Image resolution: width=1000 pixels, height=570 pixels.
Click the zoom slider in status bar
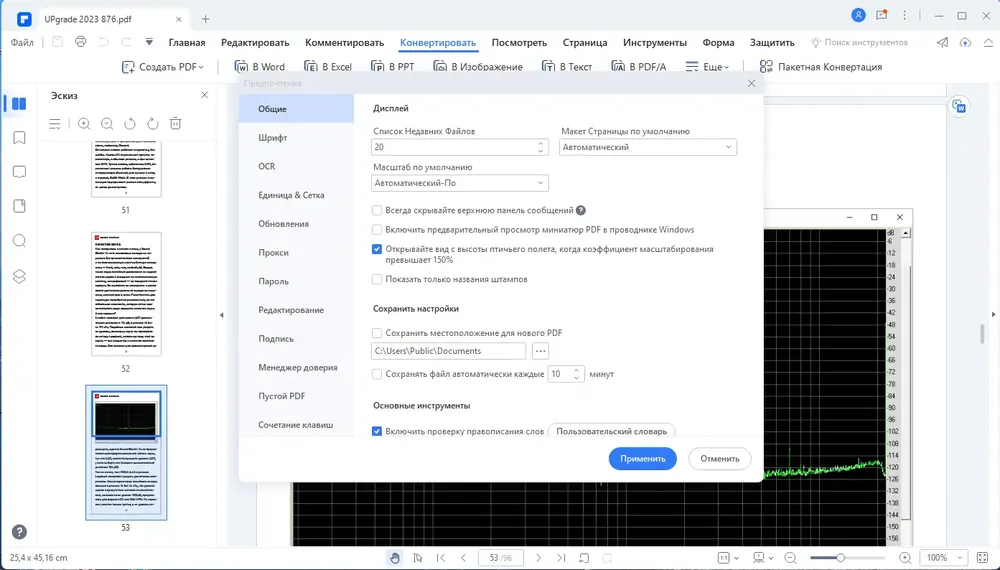point(847,558)
